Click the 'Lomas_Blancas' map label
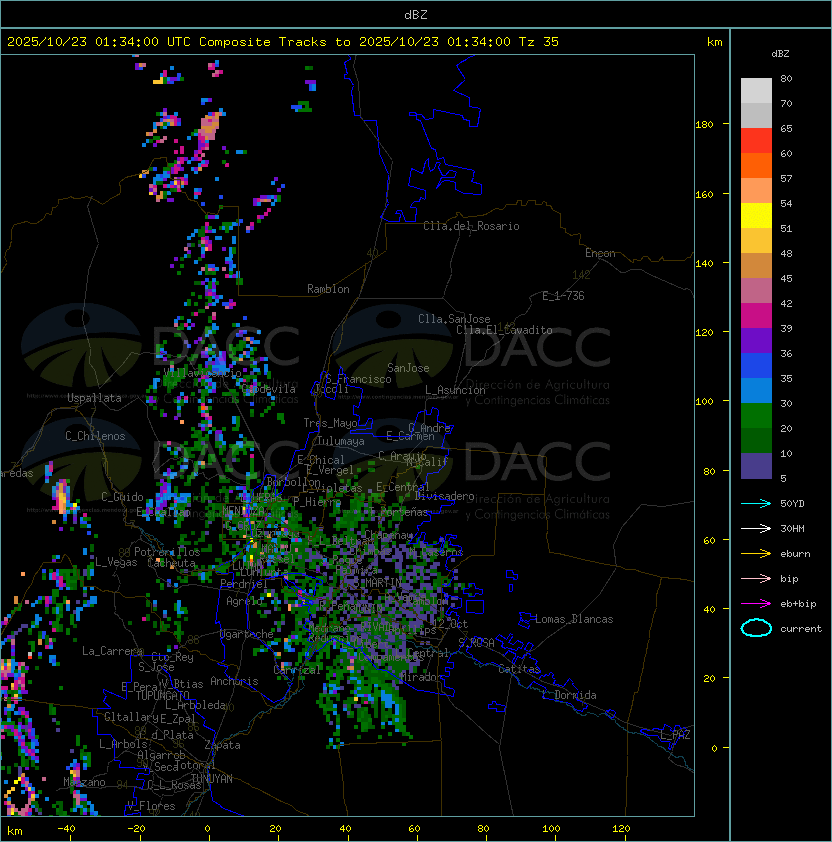832x842 pixels. pyautogui.click(x=574, y=619)
